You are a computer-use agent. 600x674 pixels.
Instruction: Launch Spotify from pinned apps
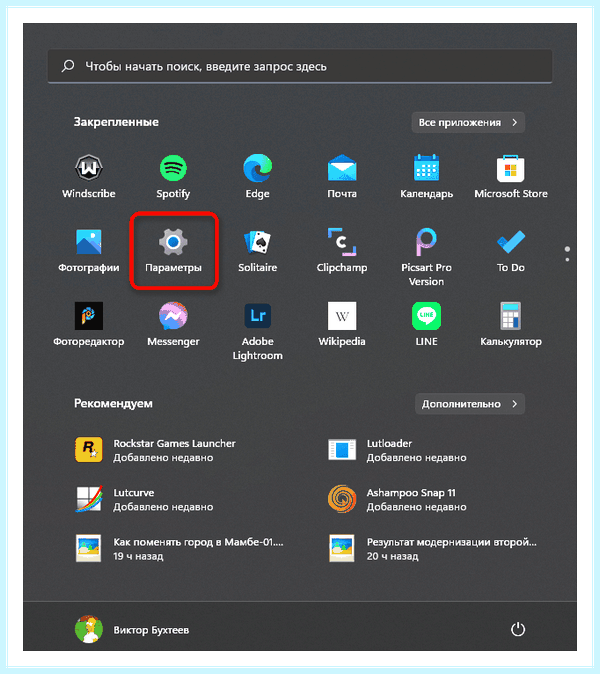point(173,177)
